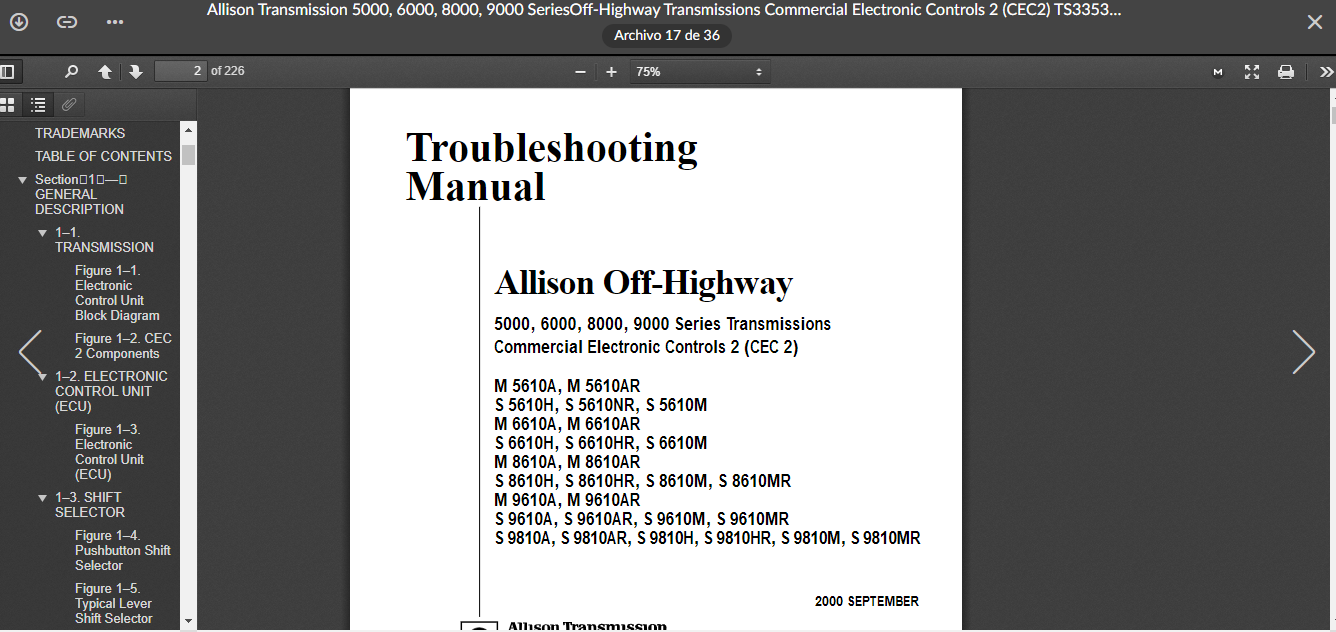This screenshot has width=1336, height=632.
Task: Show page thumbnails view
Action: (8, 104)
